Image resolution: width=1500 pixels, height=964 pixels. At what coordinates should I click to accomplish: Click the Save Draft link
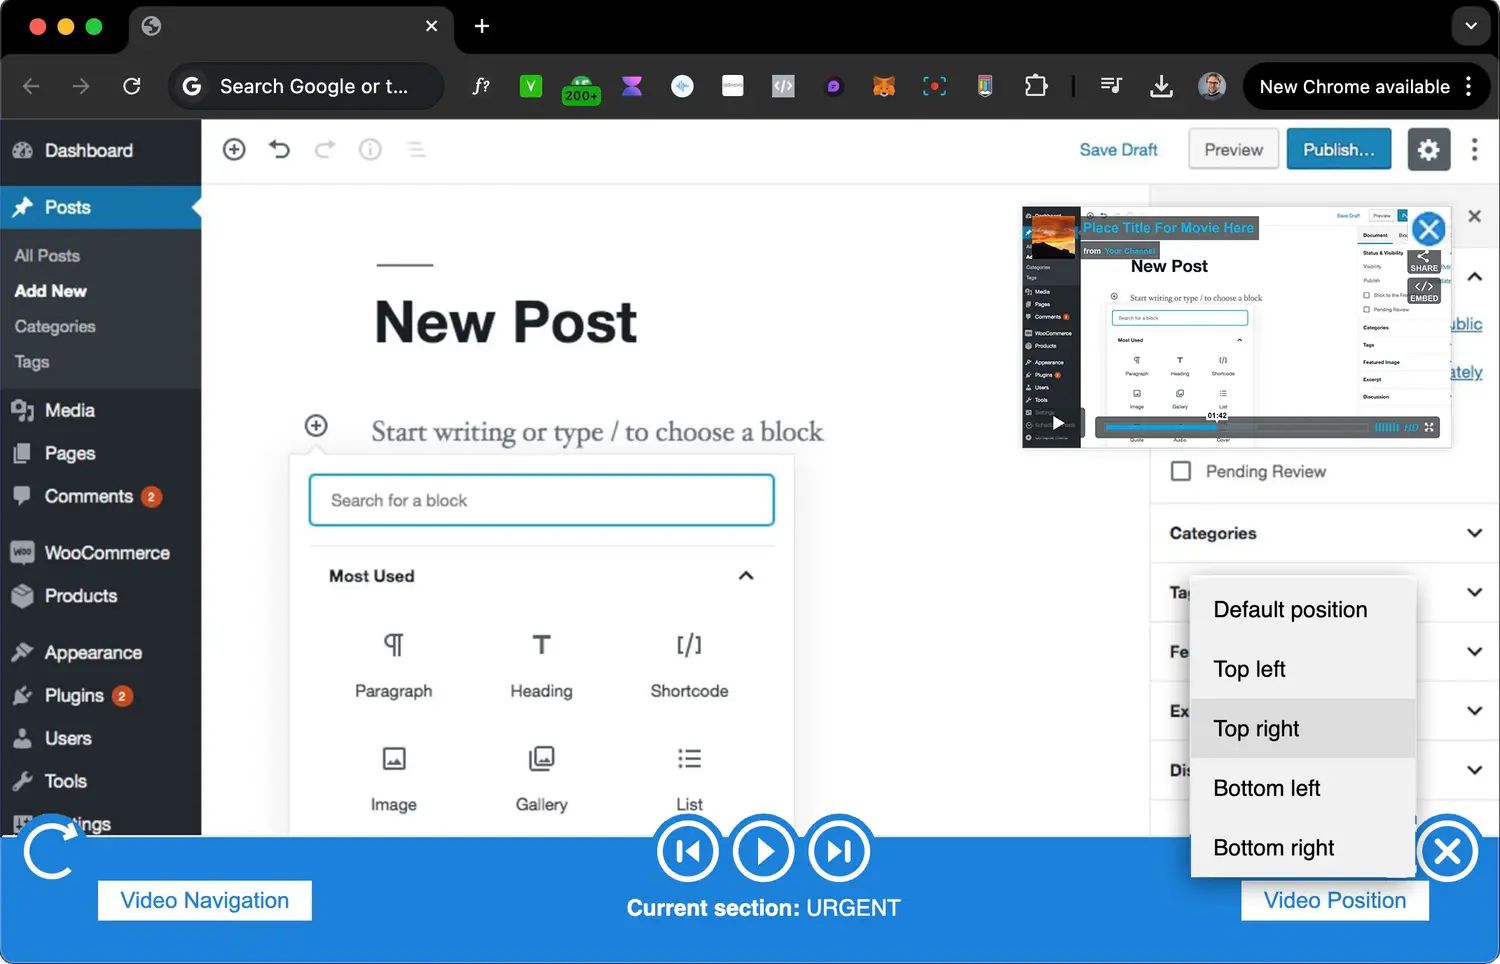coord(1118,150)
